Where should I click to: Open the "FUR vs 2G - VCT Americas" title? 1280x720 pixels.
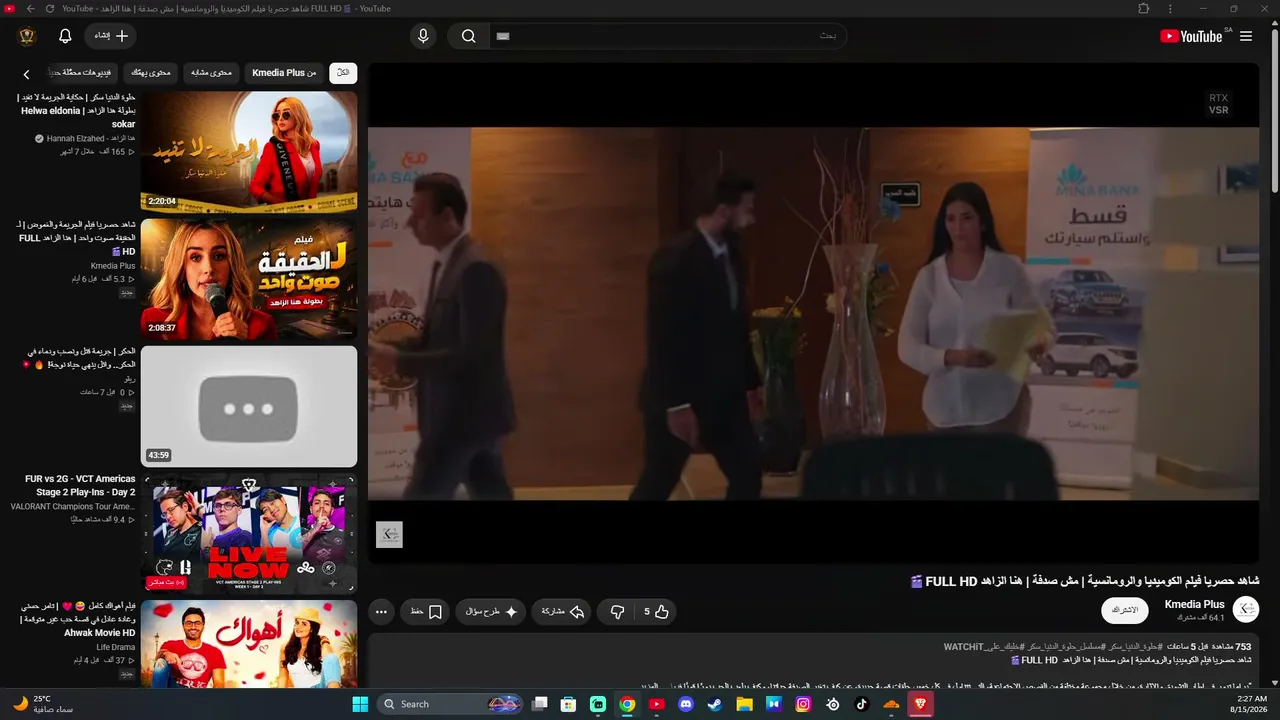[x=80, y=486]
